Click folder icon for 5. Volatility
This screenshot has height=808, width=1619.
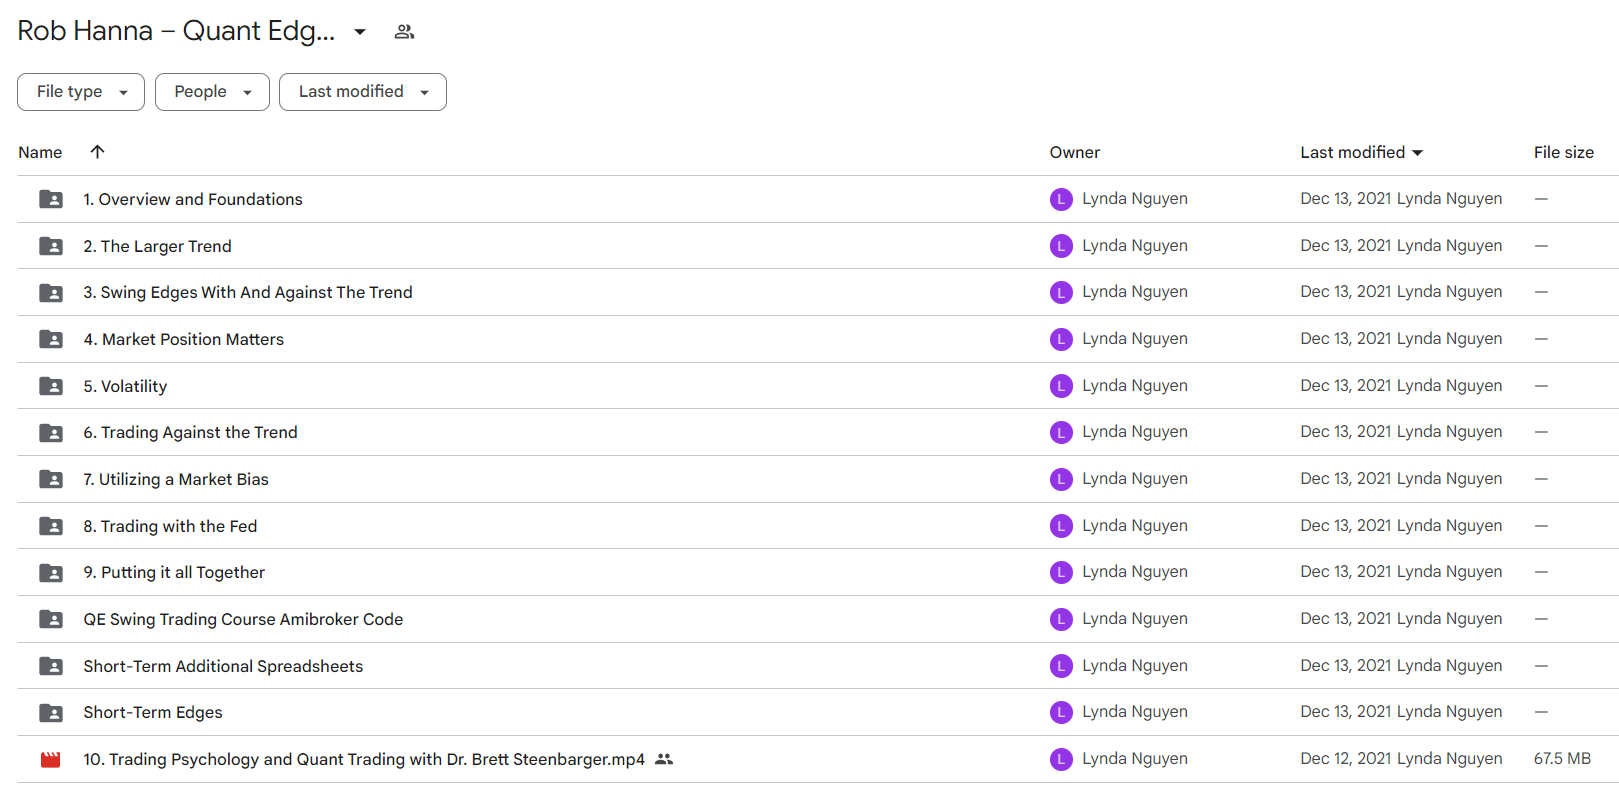point(51,386)
